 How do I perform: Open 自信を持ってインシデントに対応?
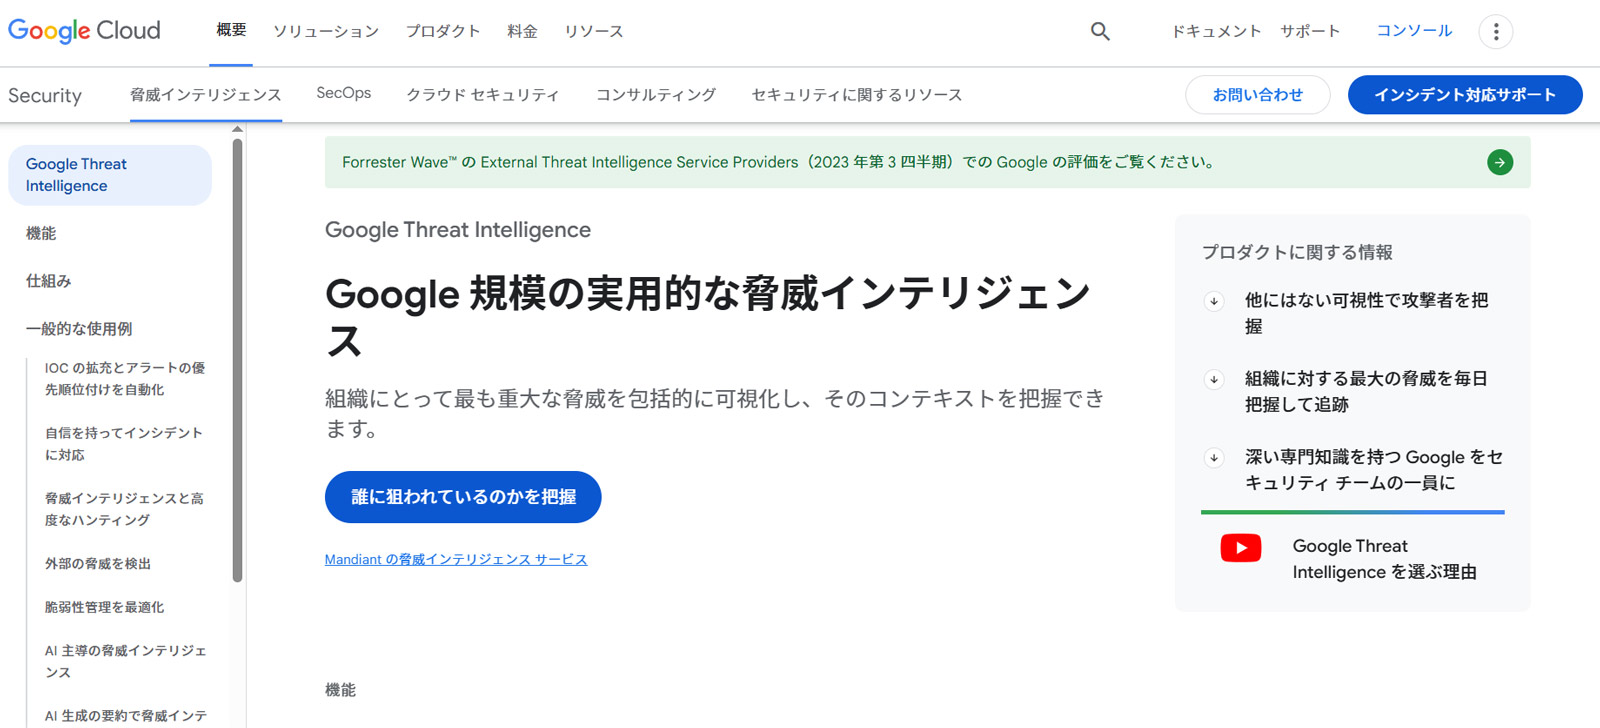124,444
